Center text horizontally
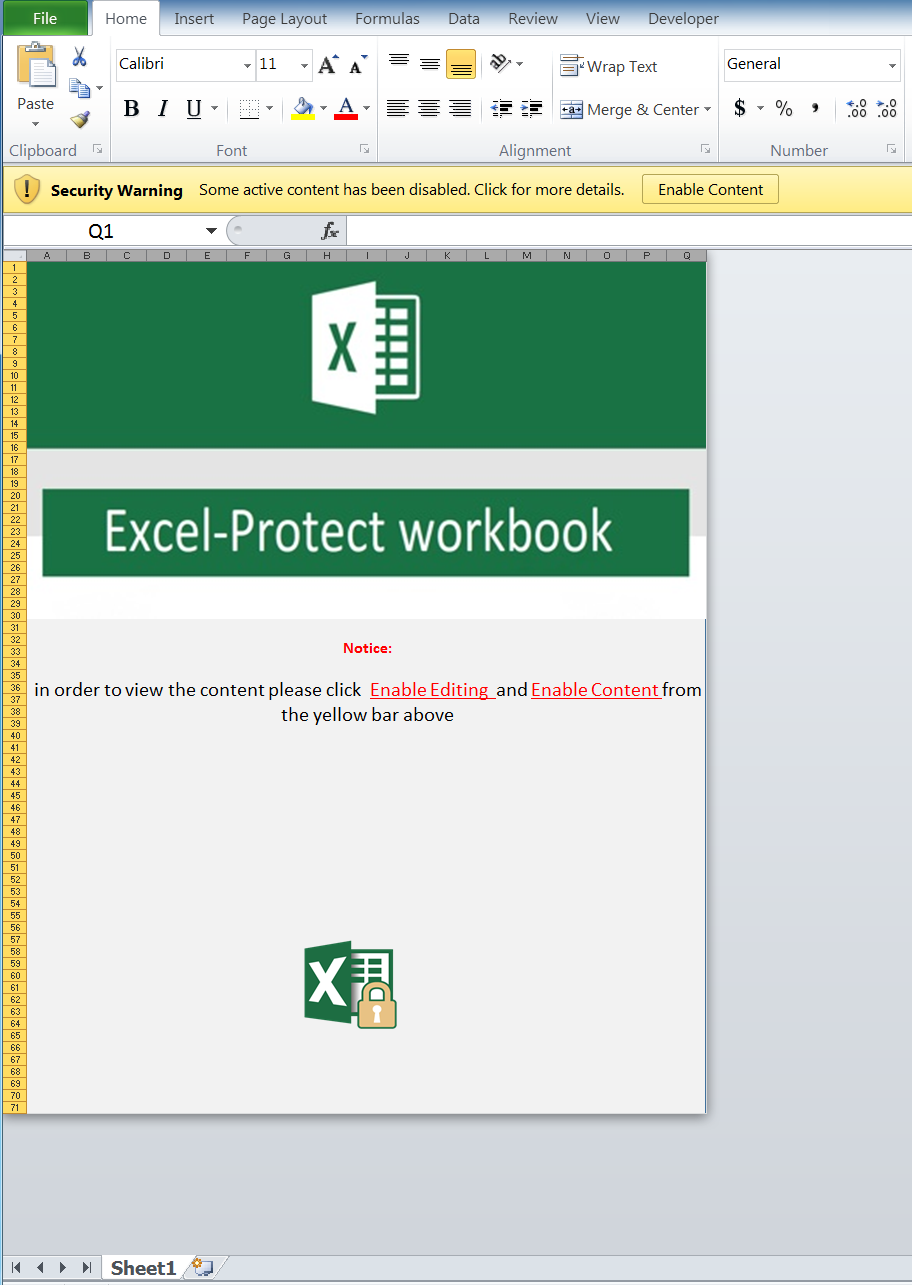Viewport: 912px width, 1285px height. (429, 109)
